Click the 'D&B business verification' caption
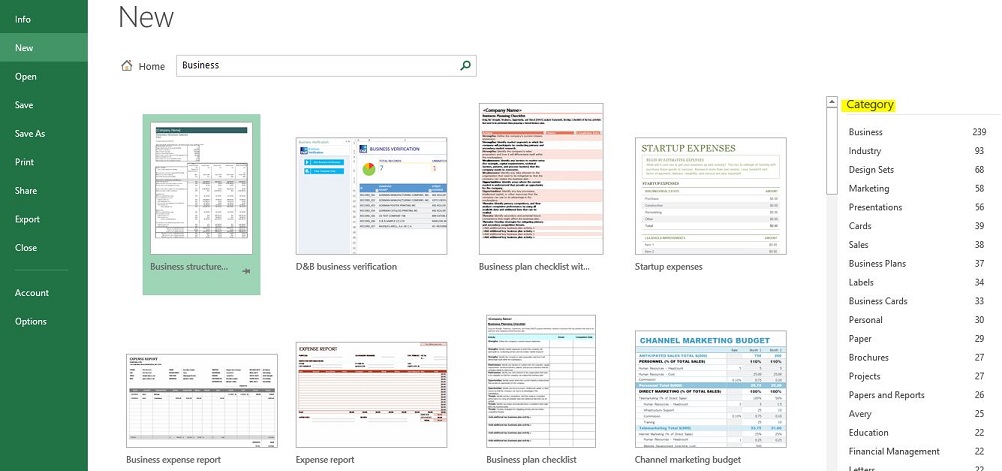The width and height of the screenshot is (1002, 471). 346,266
